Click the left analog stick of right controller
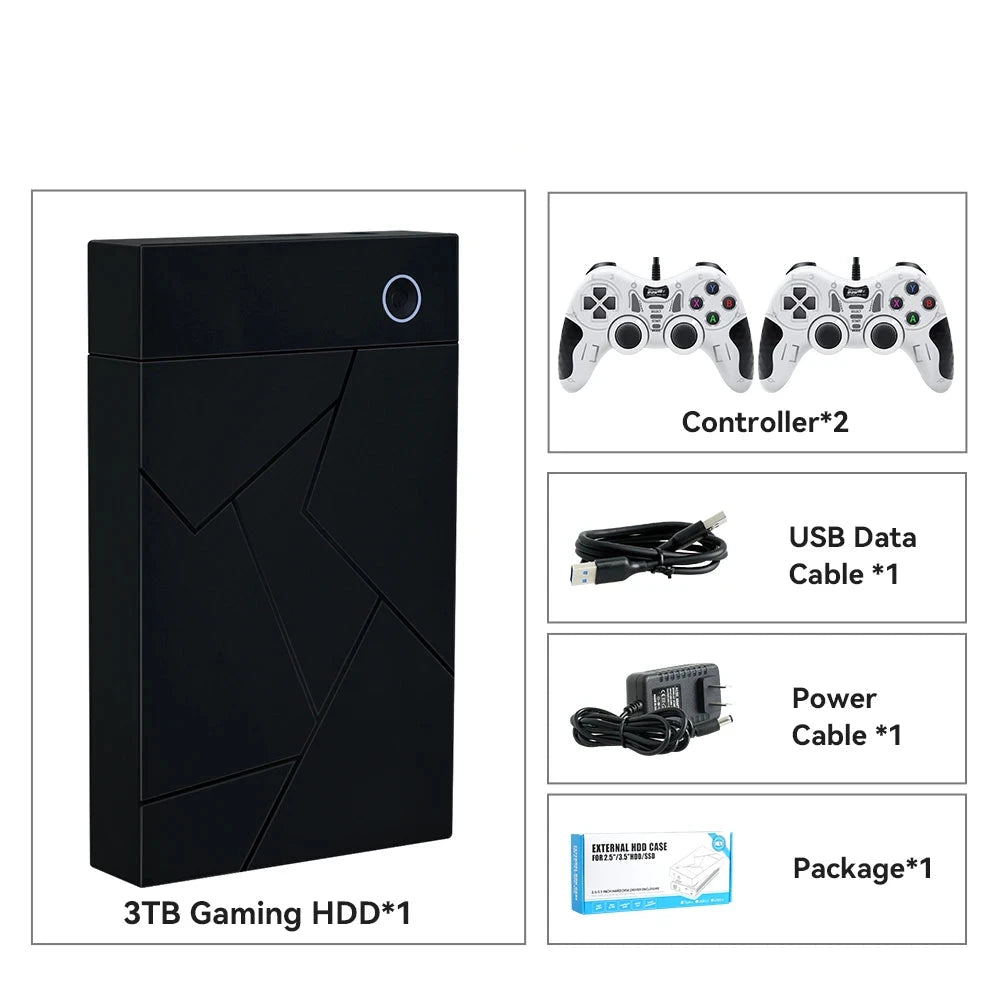Image resolution: width=1000 pixels, height=1000 pixels. pos(827,334)
